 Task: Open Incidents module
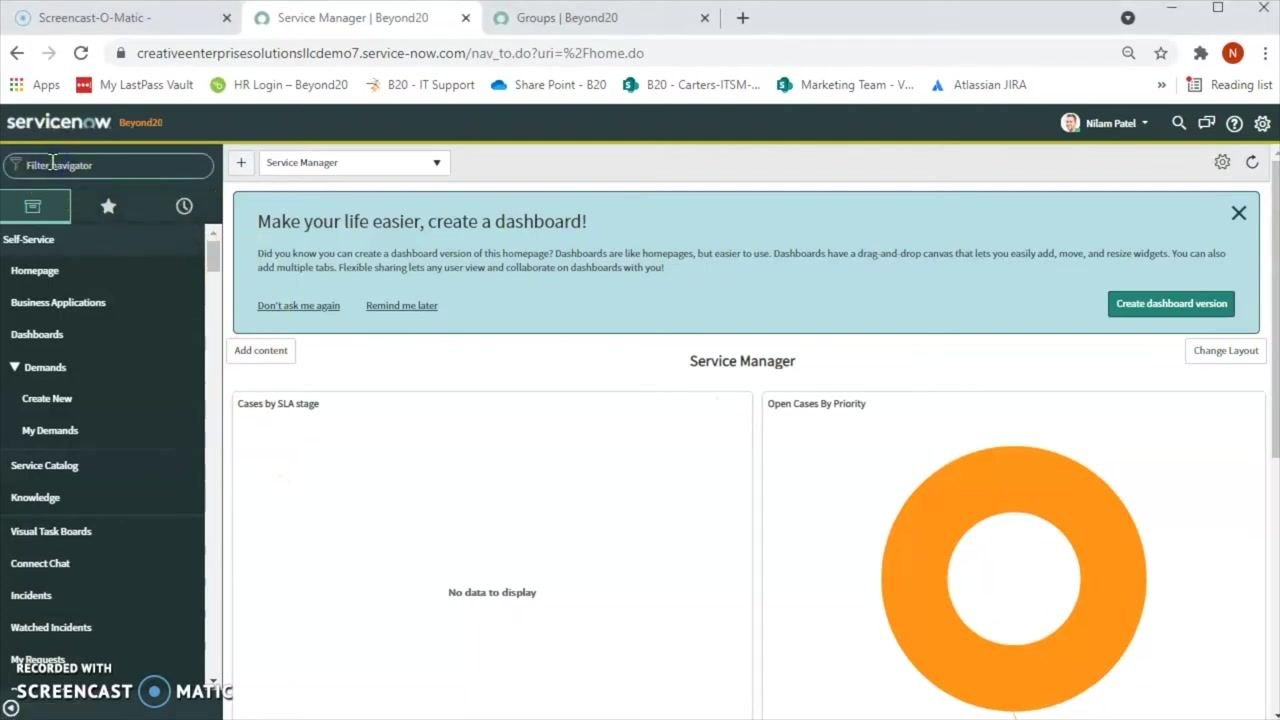click(31, 596)
